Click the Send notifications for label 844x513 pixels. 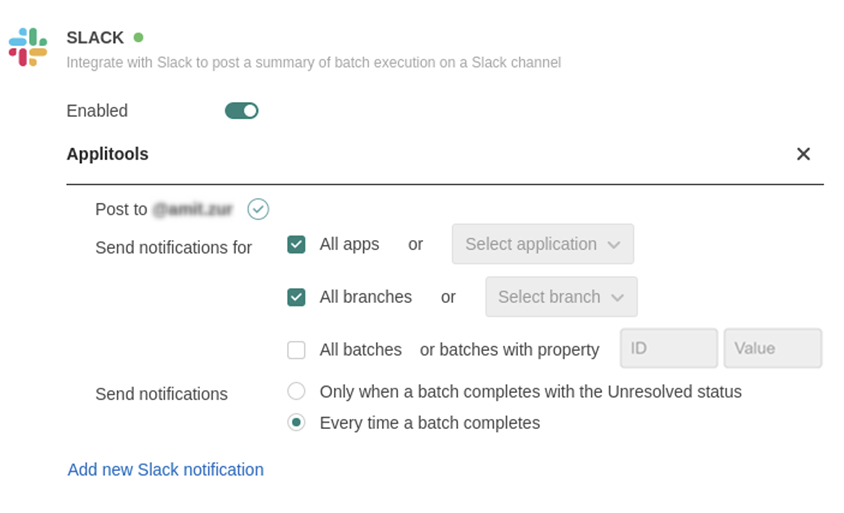click(x=173, y=247)
